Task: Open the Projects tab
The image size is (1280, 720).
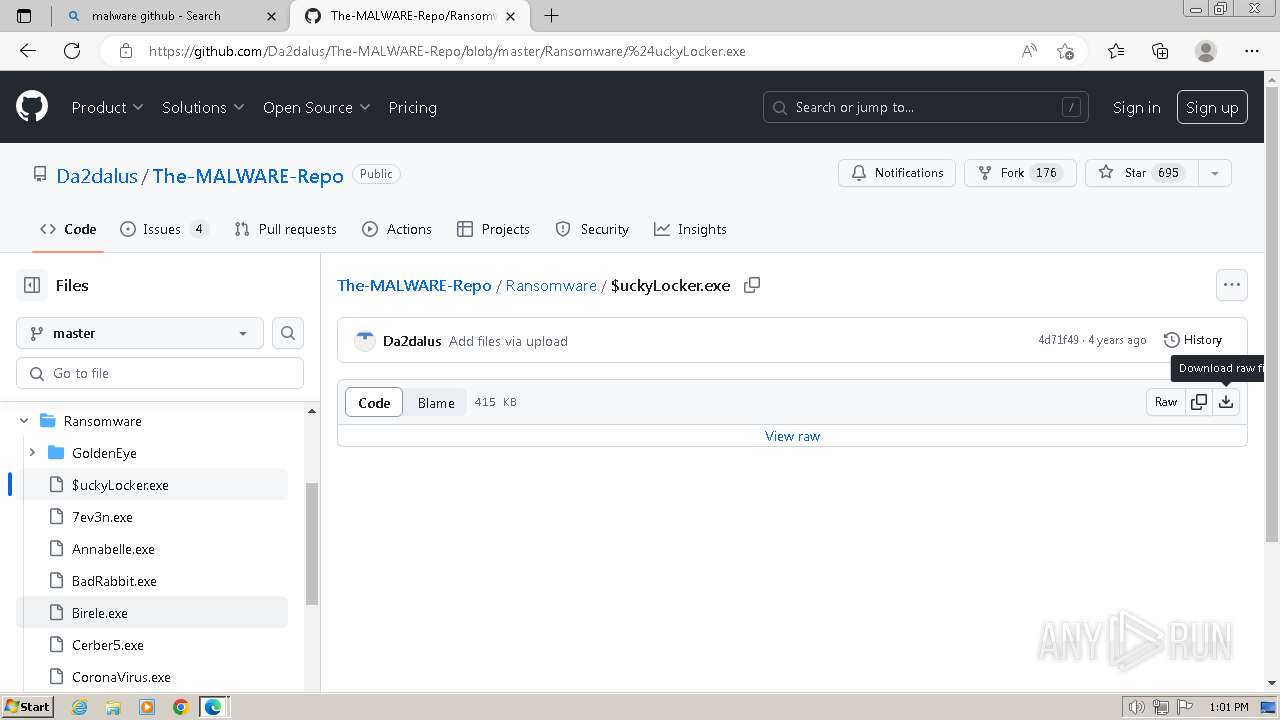Action: click(493, 229)
